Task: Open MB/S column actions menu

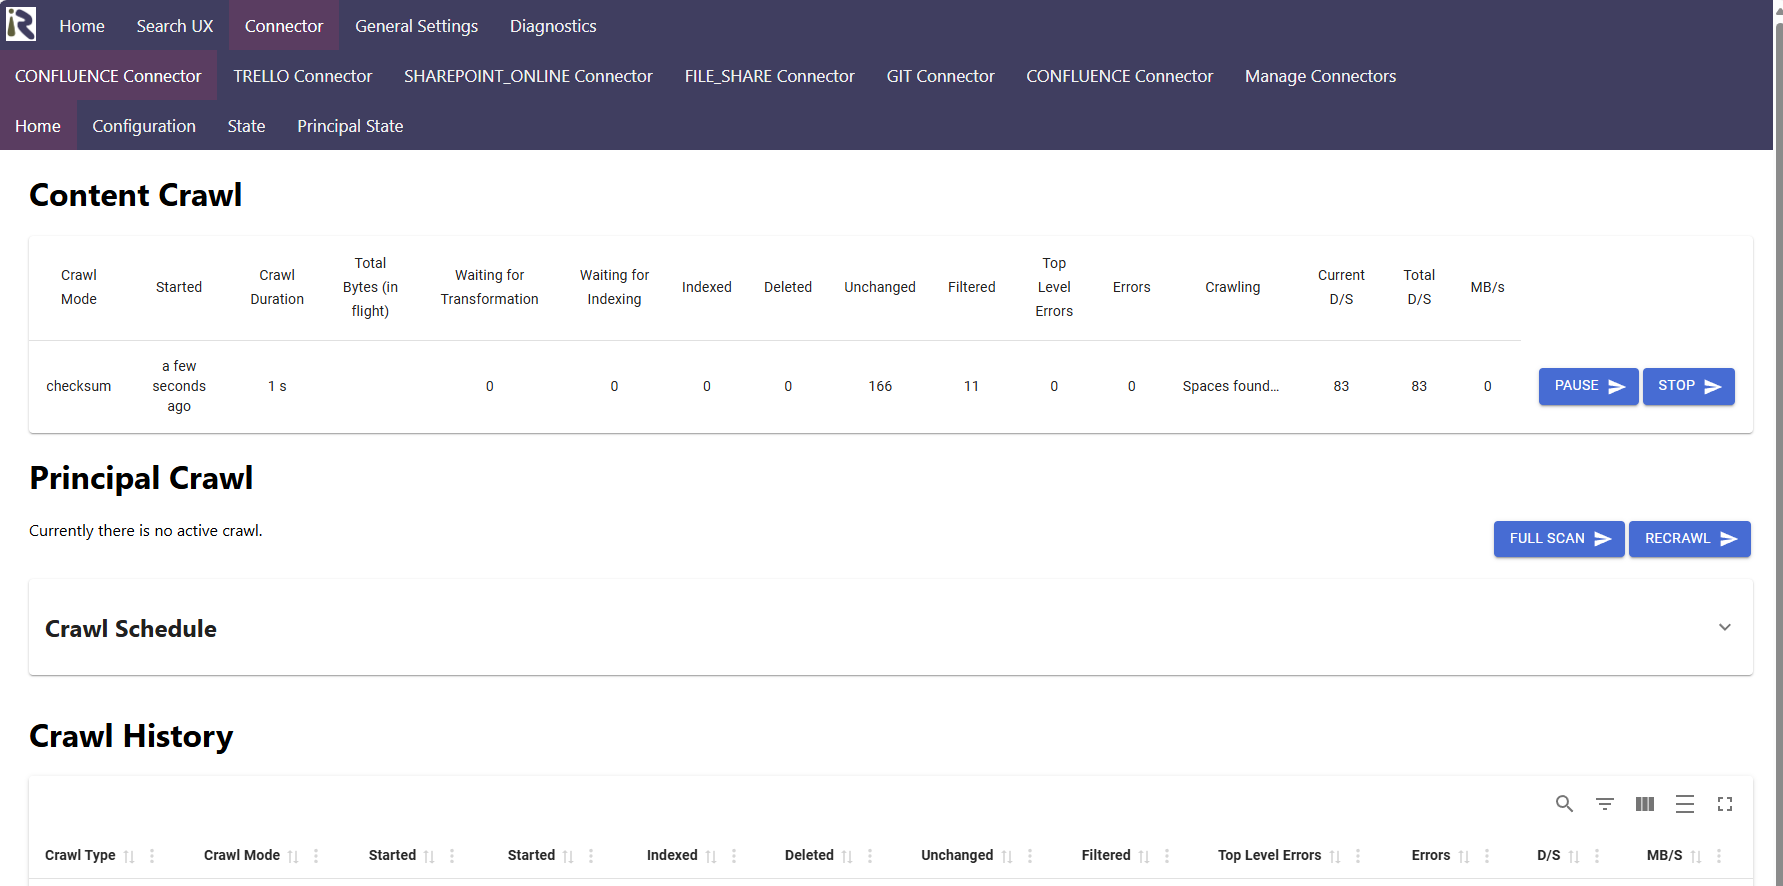Action: tap(1719, 856)
